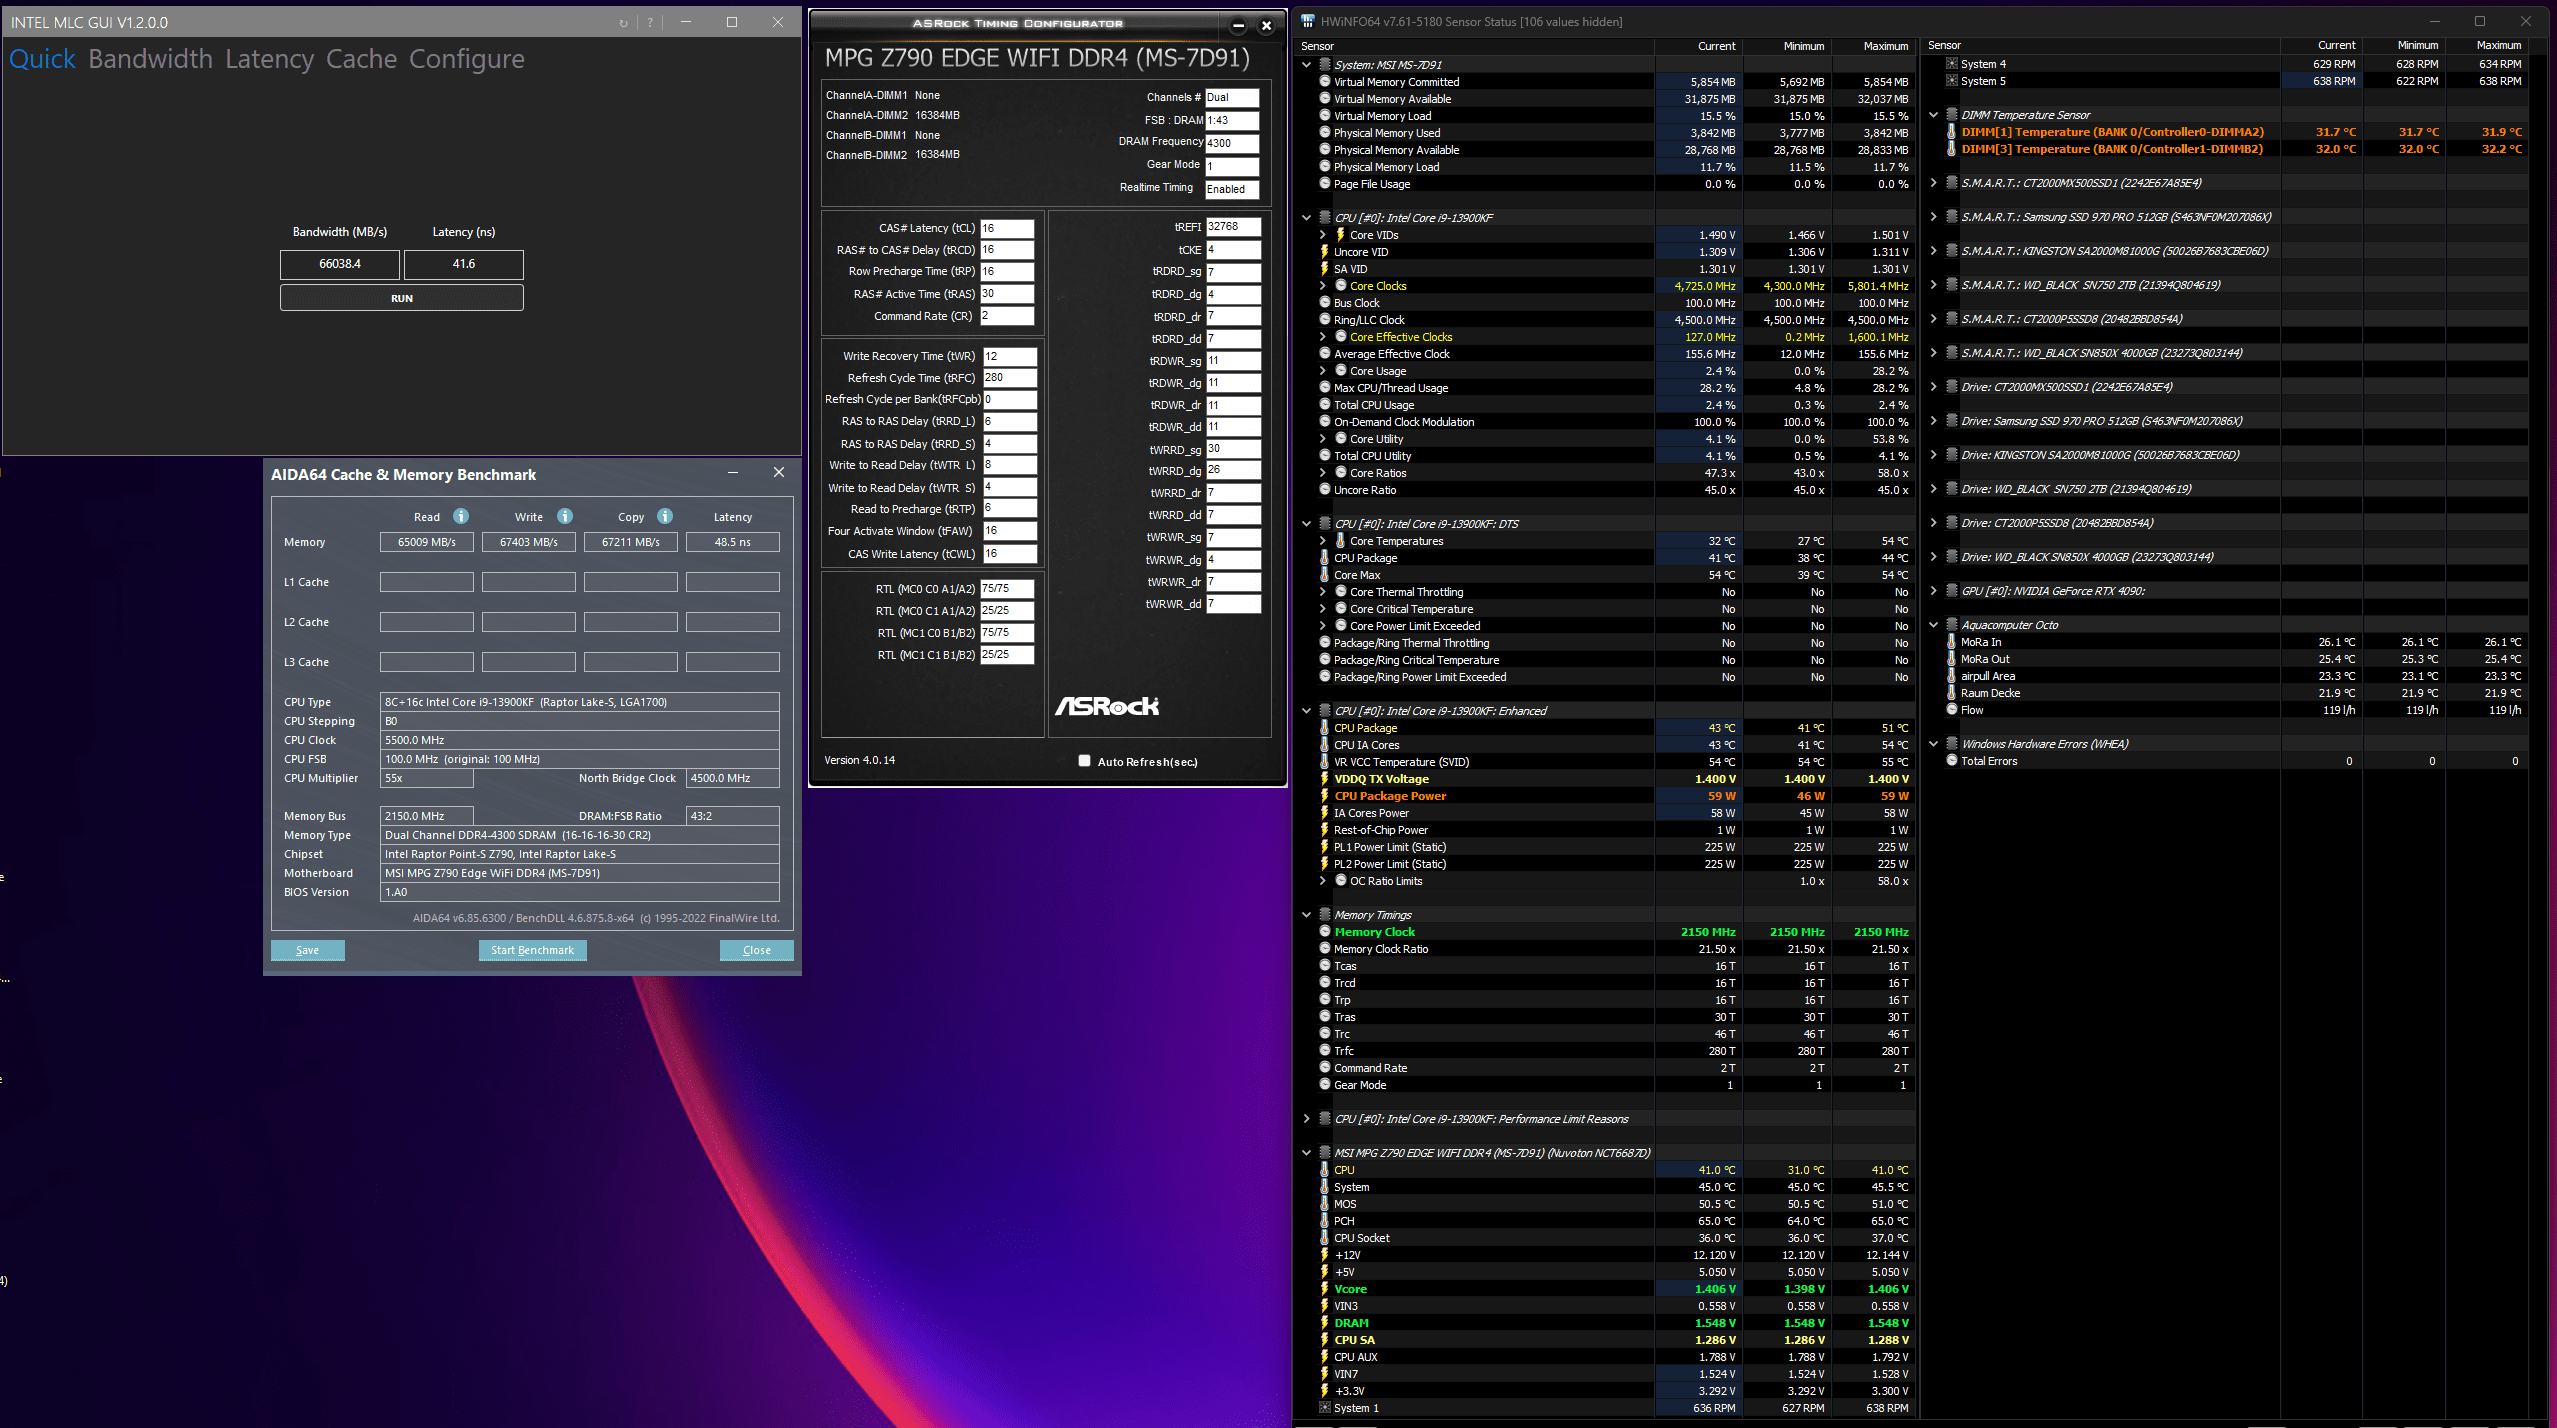
Task: Click the Gear Mode field in ASRock configurator
Action: (x=1232, y=166)
